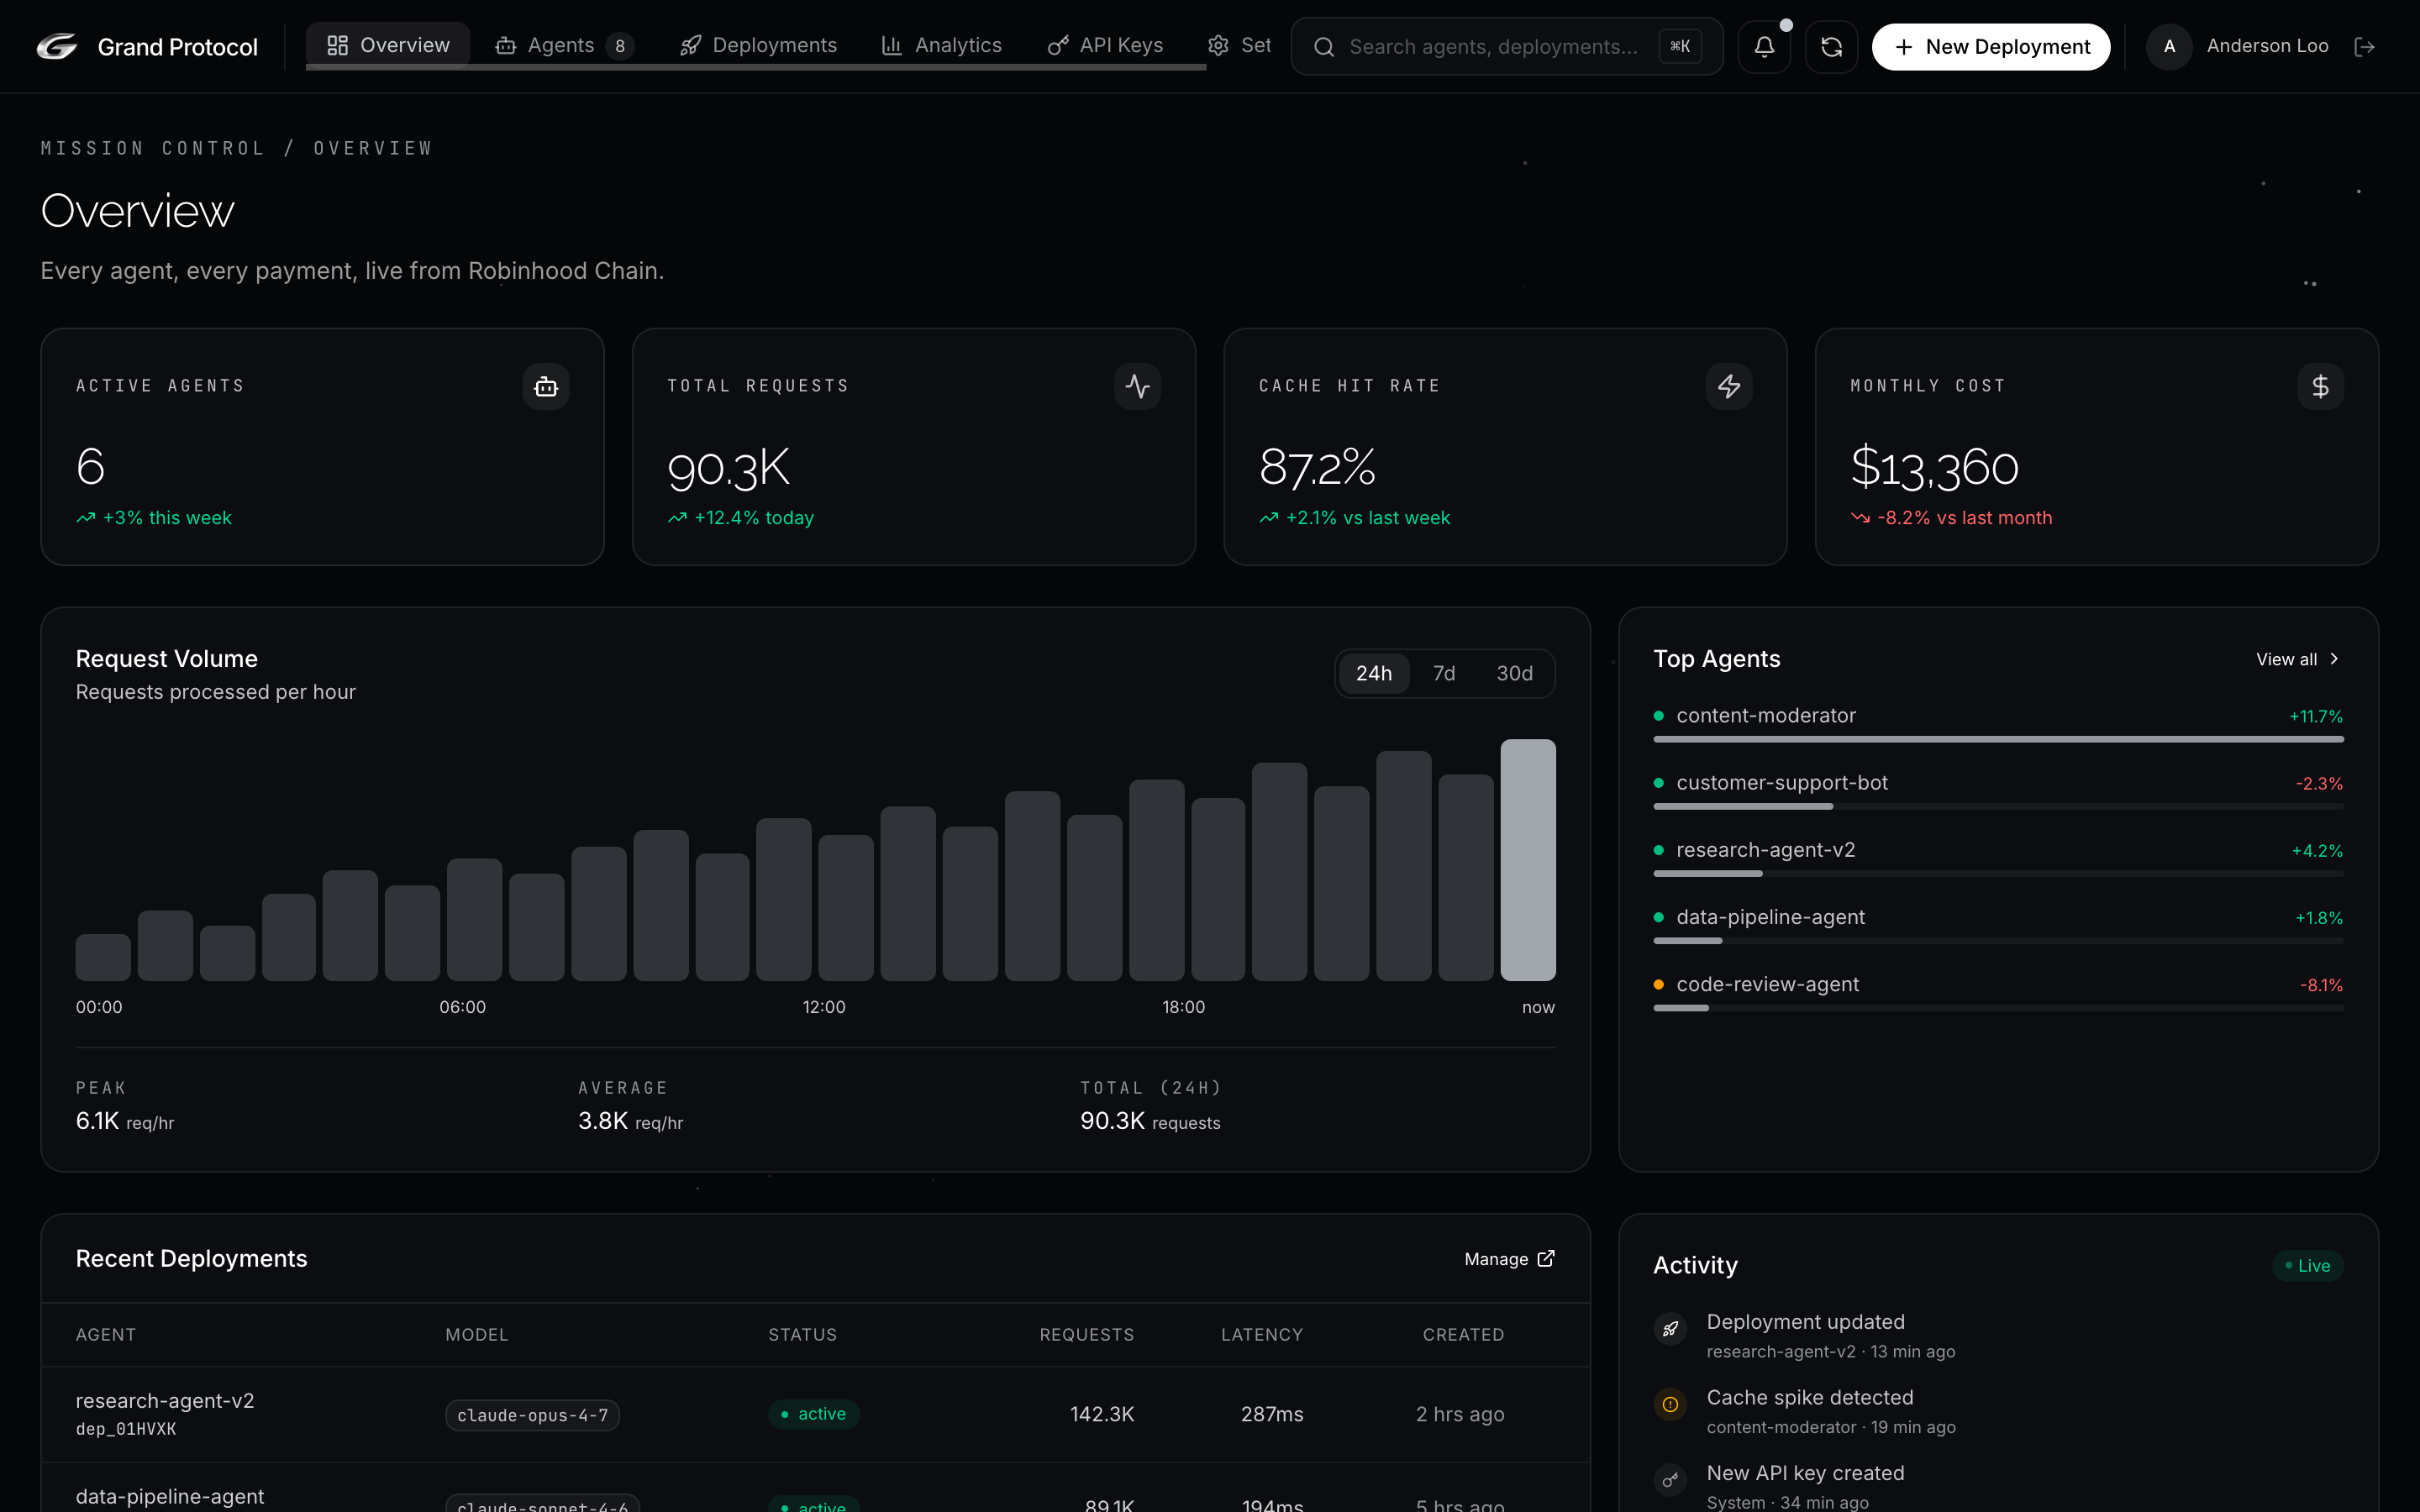
Task: Select the 7d time range
Action: [1444, 673]
